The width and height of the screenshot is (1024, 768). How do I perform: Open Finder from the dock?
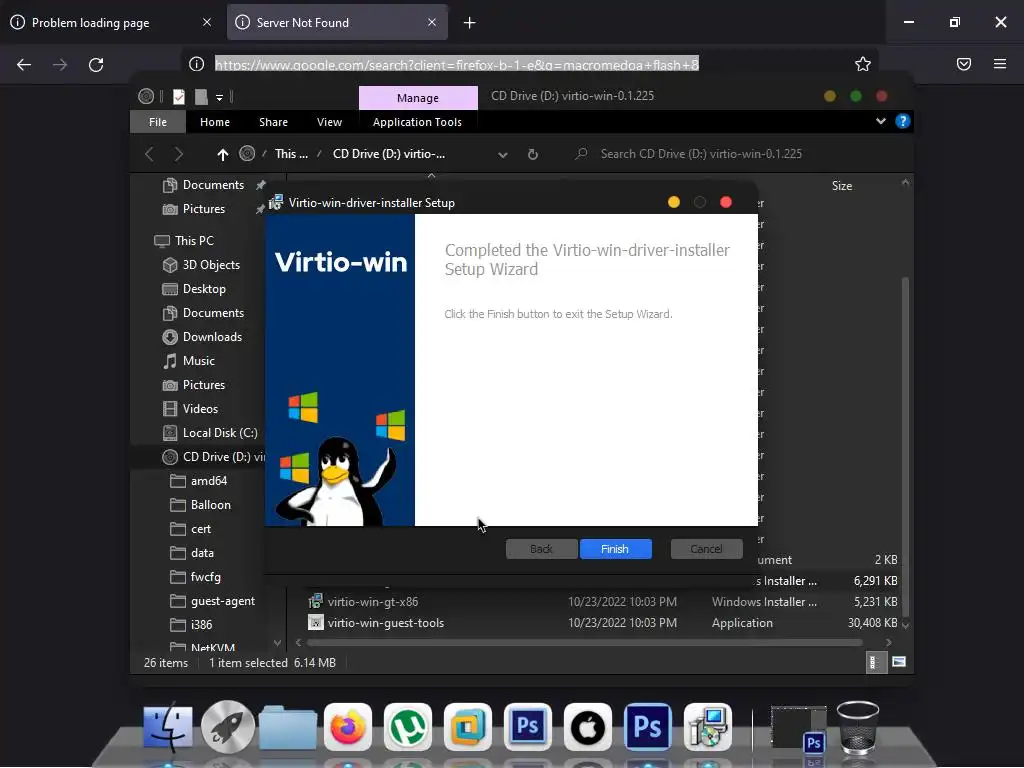pyautogui.click(x=168, y=727)
